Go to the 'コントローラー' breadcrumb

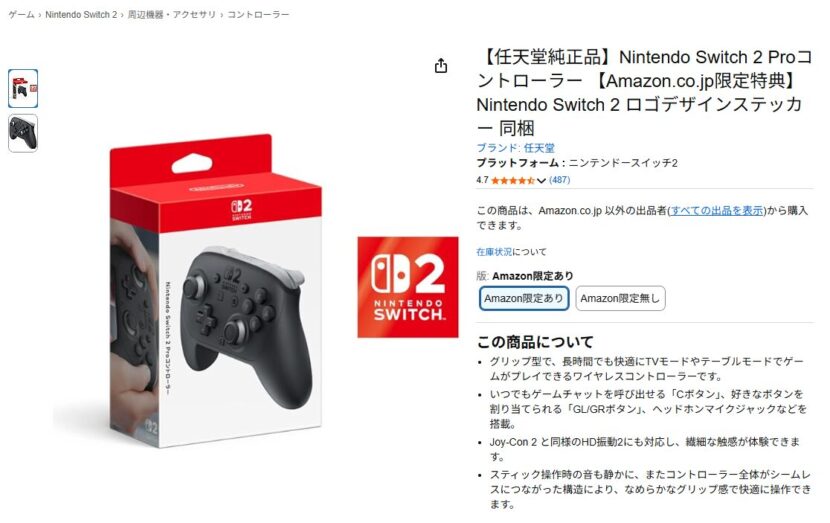pos(258,15)
